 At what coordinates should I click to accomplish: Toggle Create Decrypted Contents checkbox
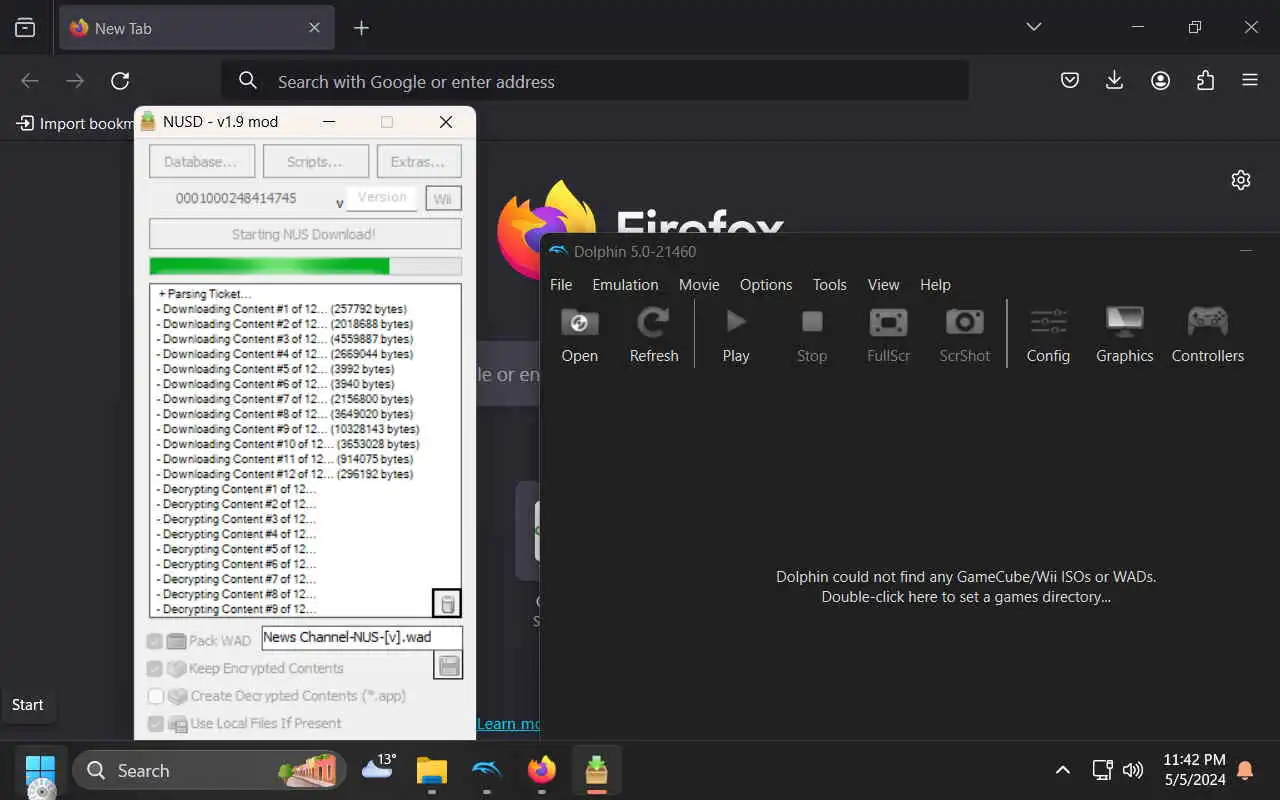click(155, 696)
